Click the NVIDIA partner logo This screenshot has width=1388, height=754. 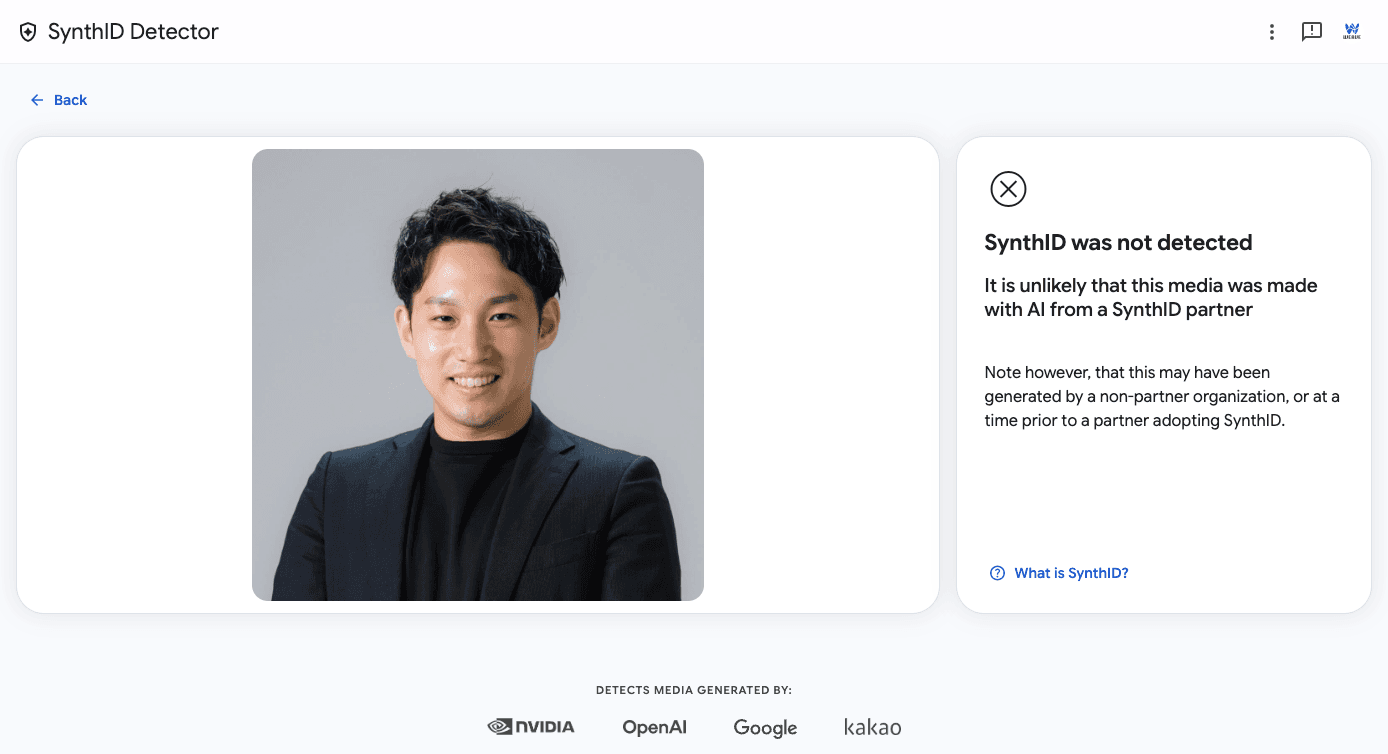tap(531, 727)
